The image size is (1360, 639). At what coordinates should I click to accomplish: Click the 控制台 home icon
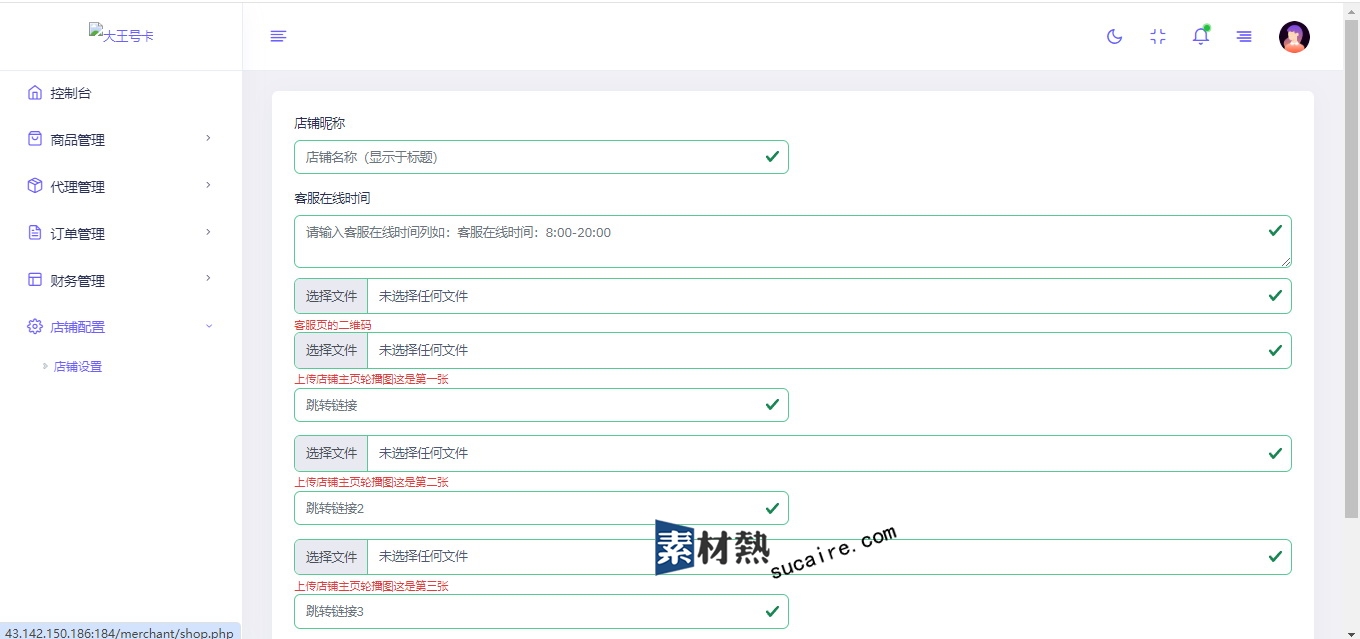tap(35, 93)
